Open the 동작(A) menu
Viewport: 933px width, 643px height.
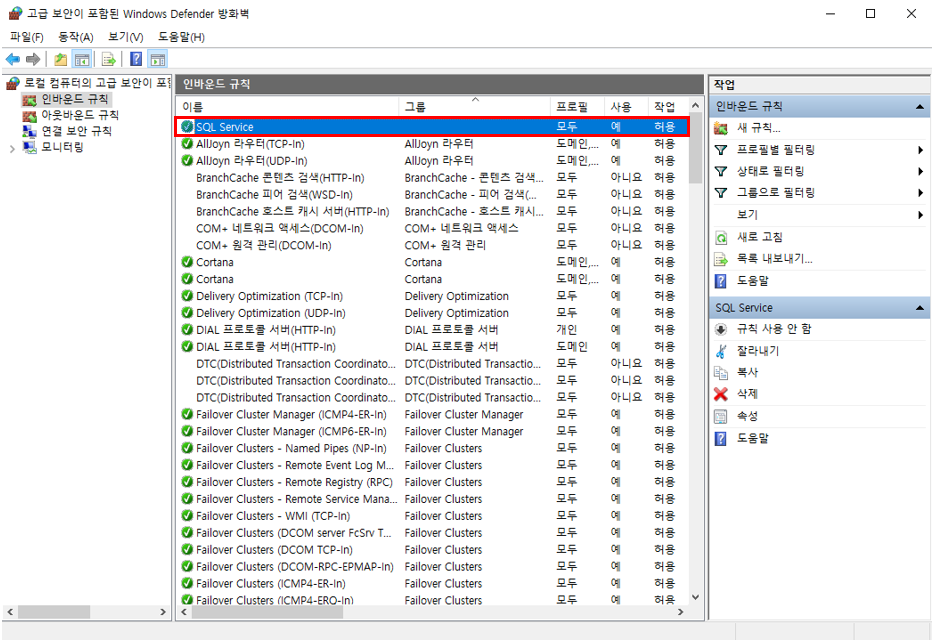tap(76, 37)
